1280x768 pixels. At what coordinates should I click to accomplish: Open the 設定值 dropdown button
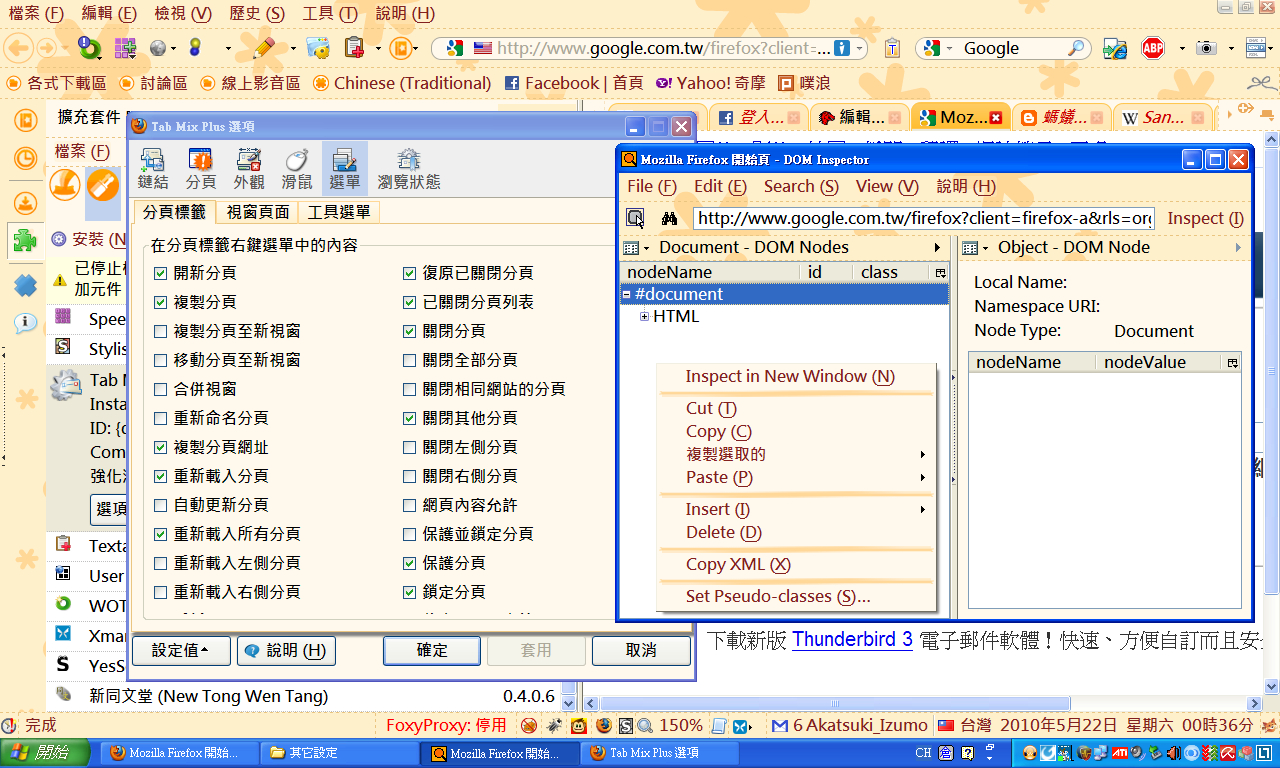[x=181, y=650]
